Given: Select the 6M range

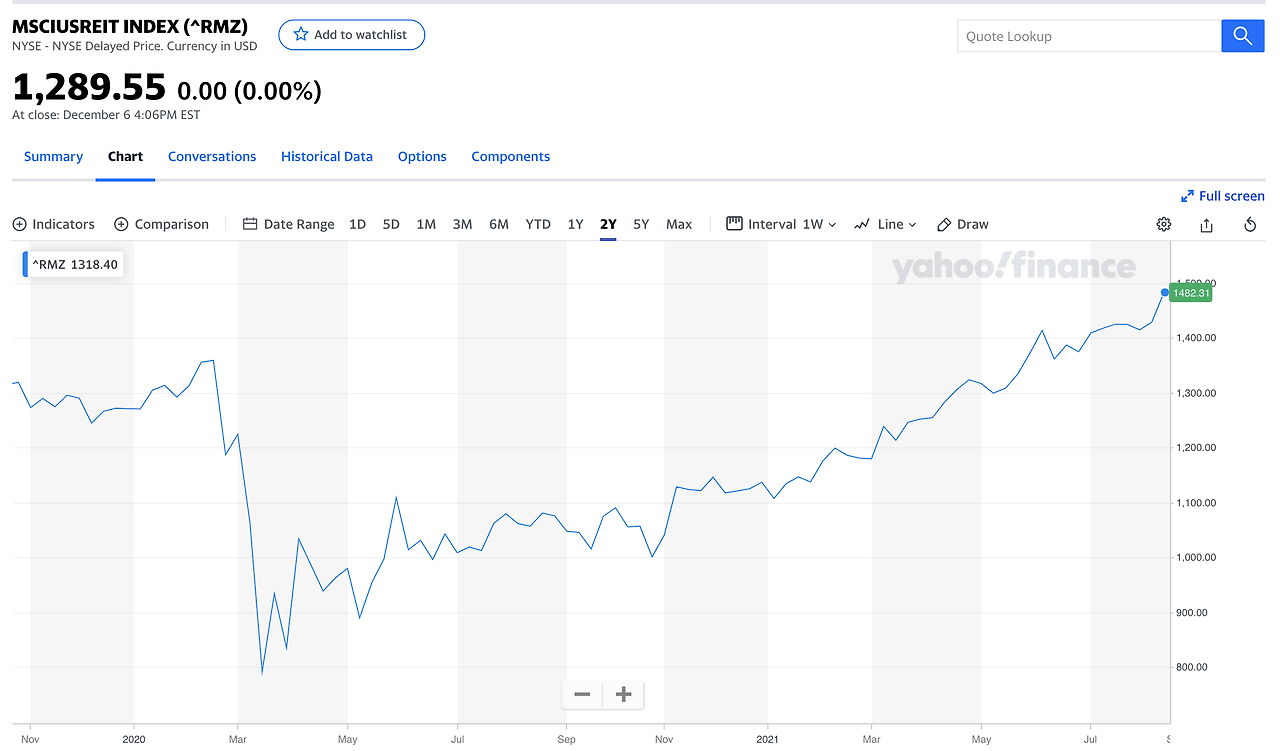Looking at the screenshot, I should click(x=499, y=224).
